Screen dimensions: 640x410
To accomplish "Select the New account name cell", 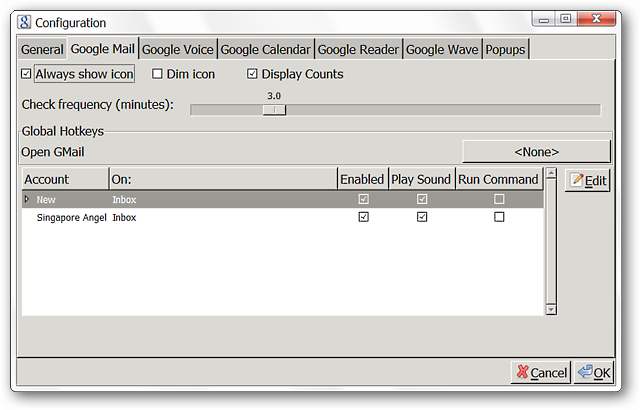I will point(46,199).
